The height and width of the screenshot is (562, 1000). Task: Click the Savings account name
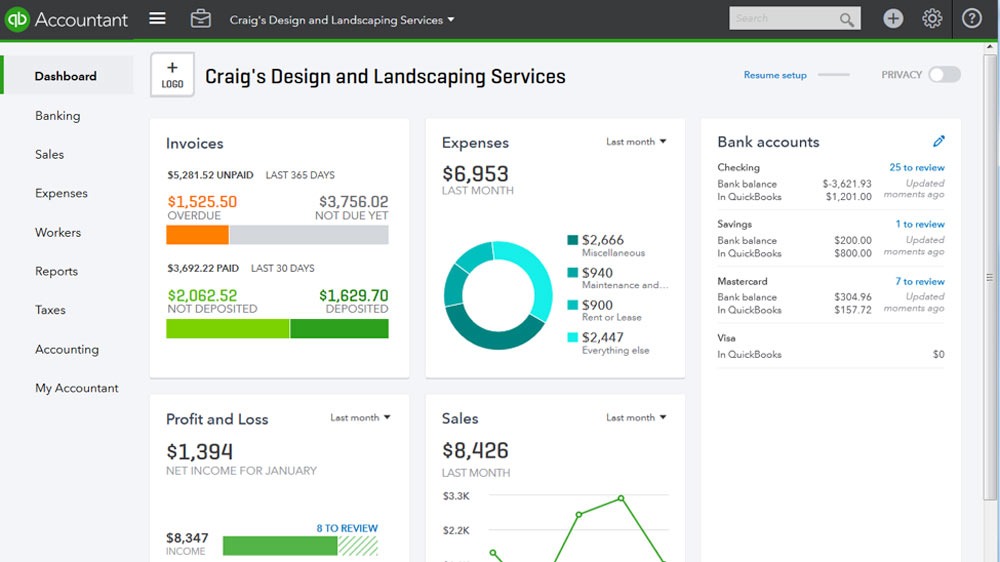click(735, 224)
